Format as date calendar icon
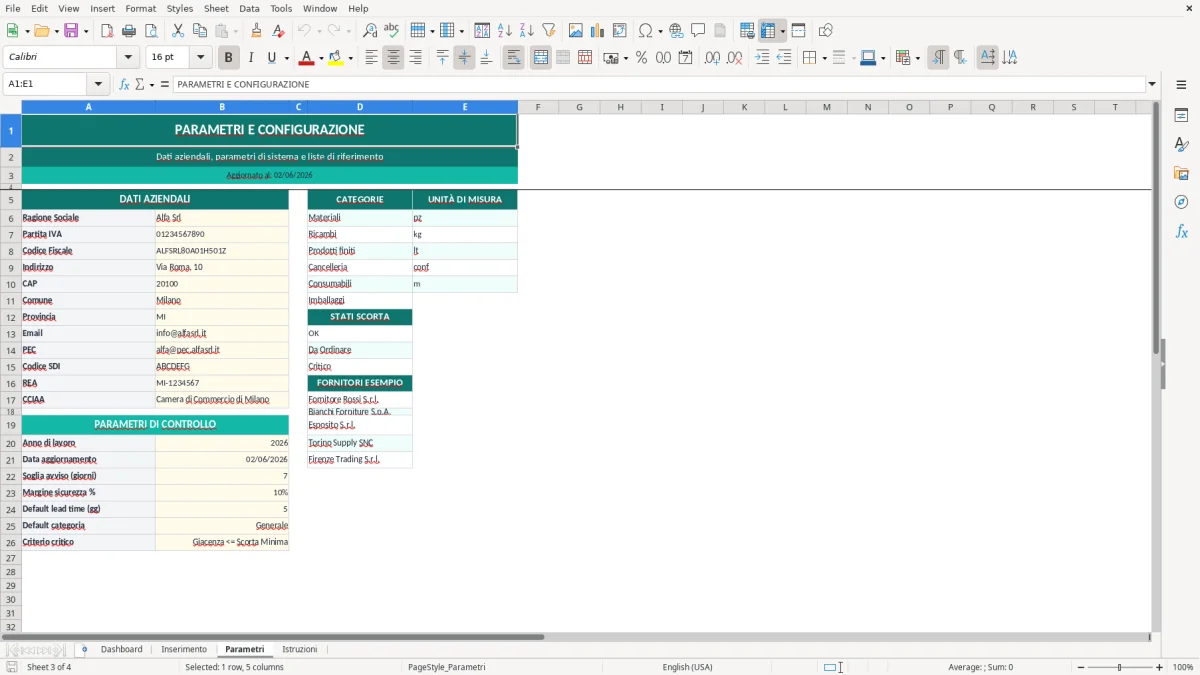This screenshot has width=1200, height=675. point(685,58)
